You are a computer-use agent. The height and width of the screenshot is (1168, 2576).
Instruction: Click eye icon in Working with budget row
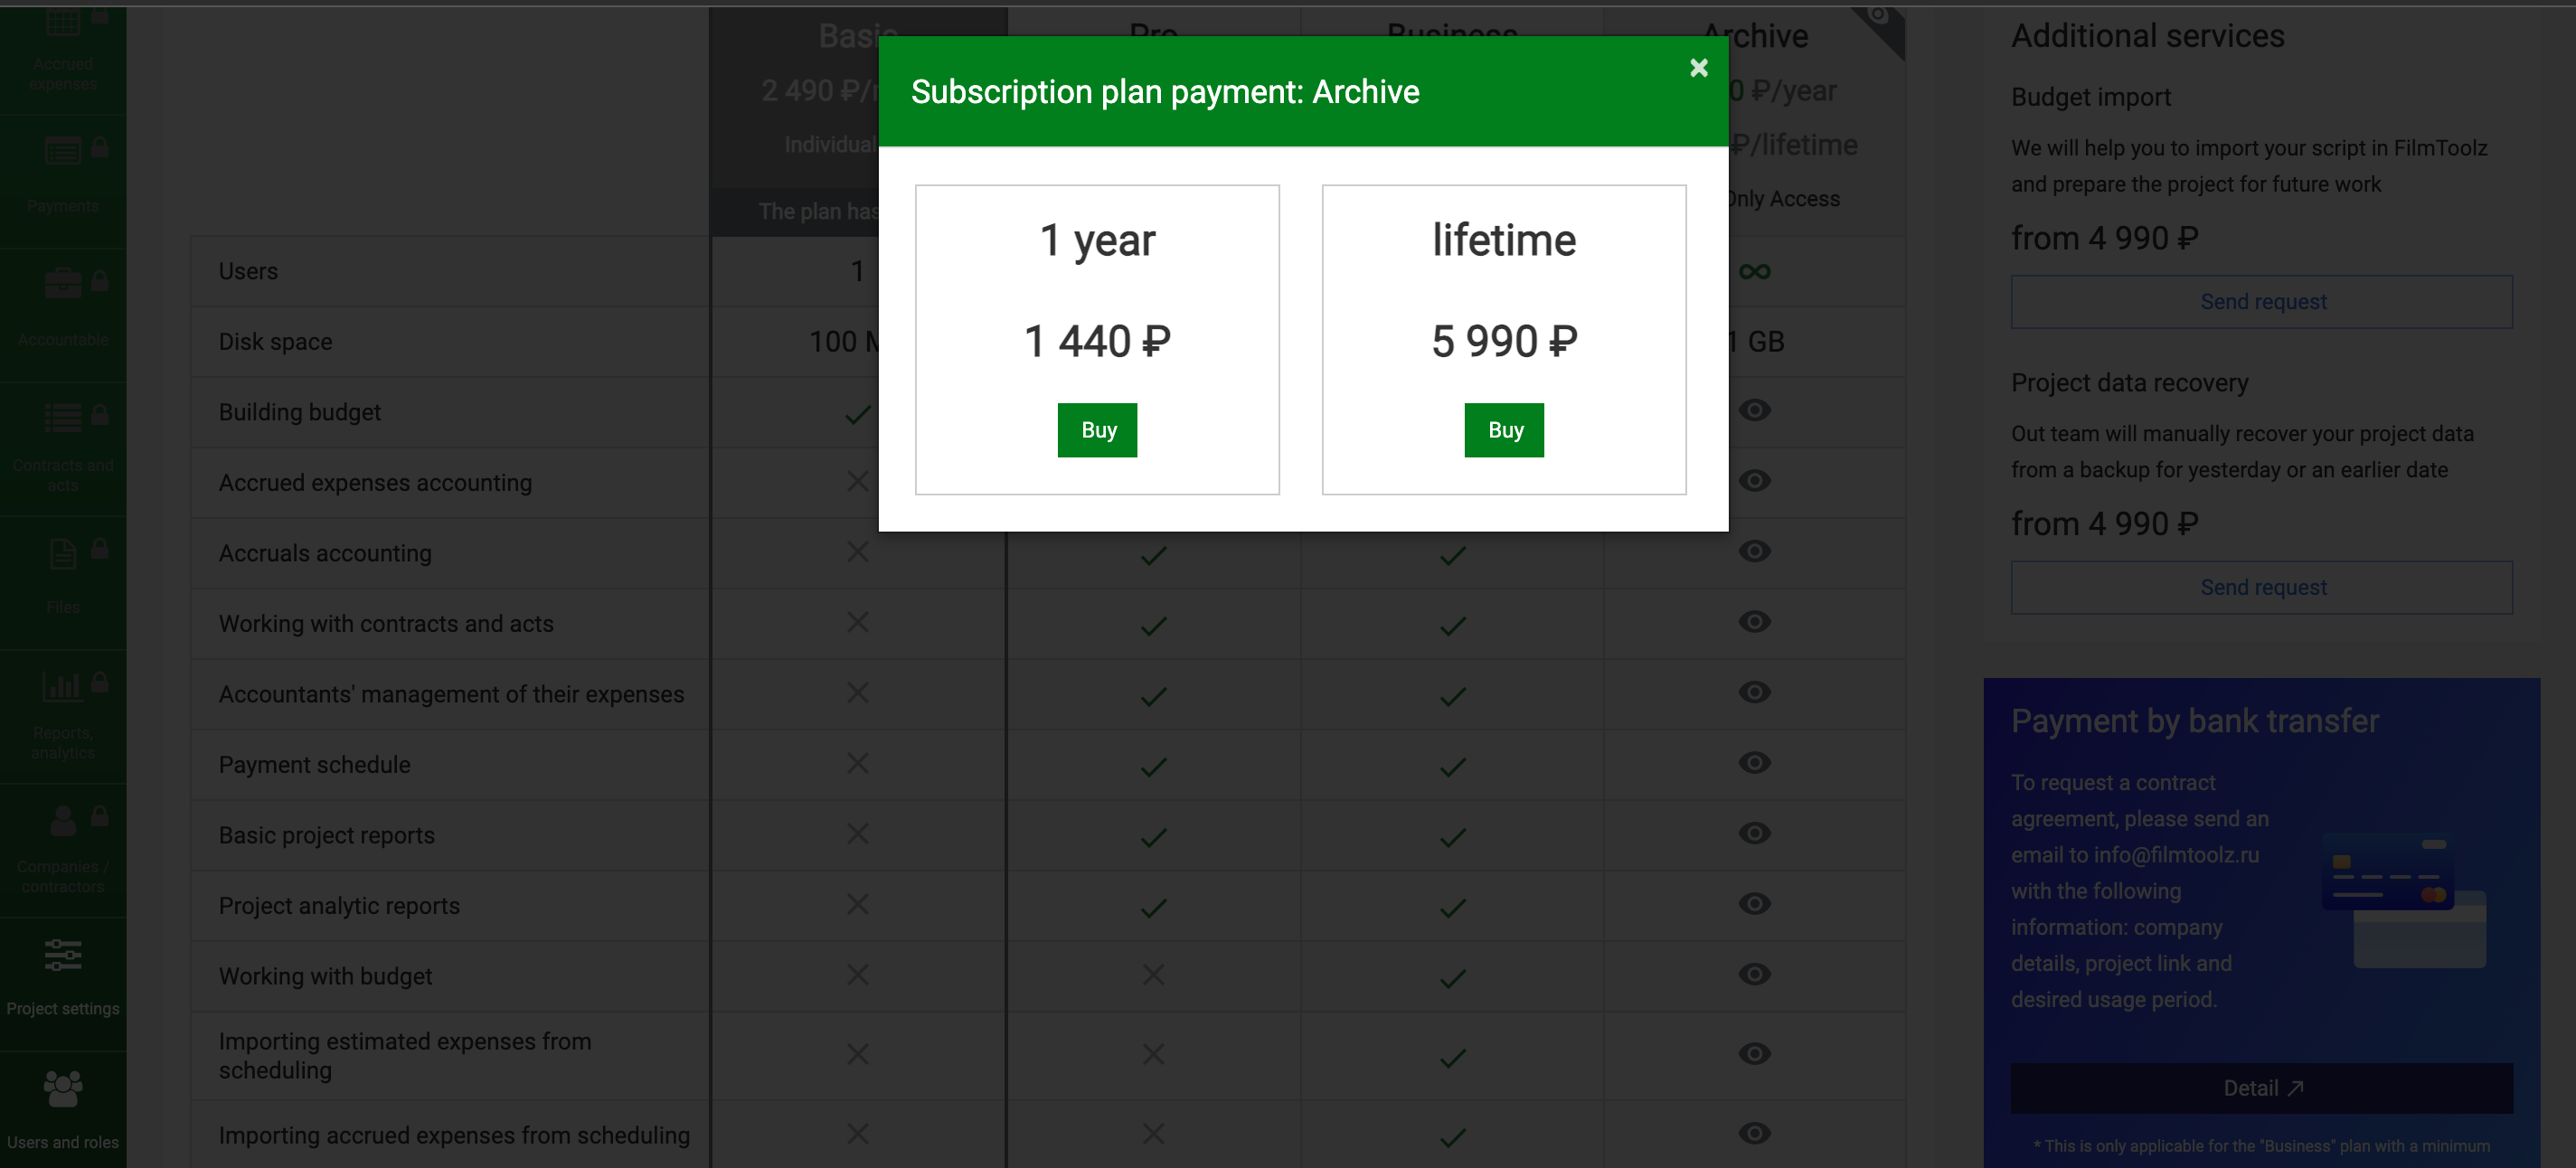coord(1754,974)
